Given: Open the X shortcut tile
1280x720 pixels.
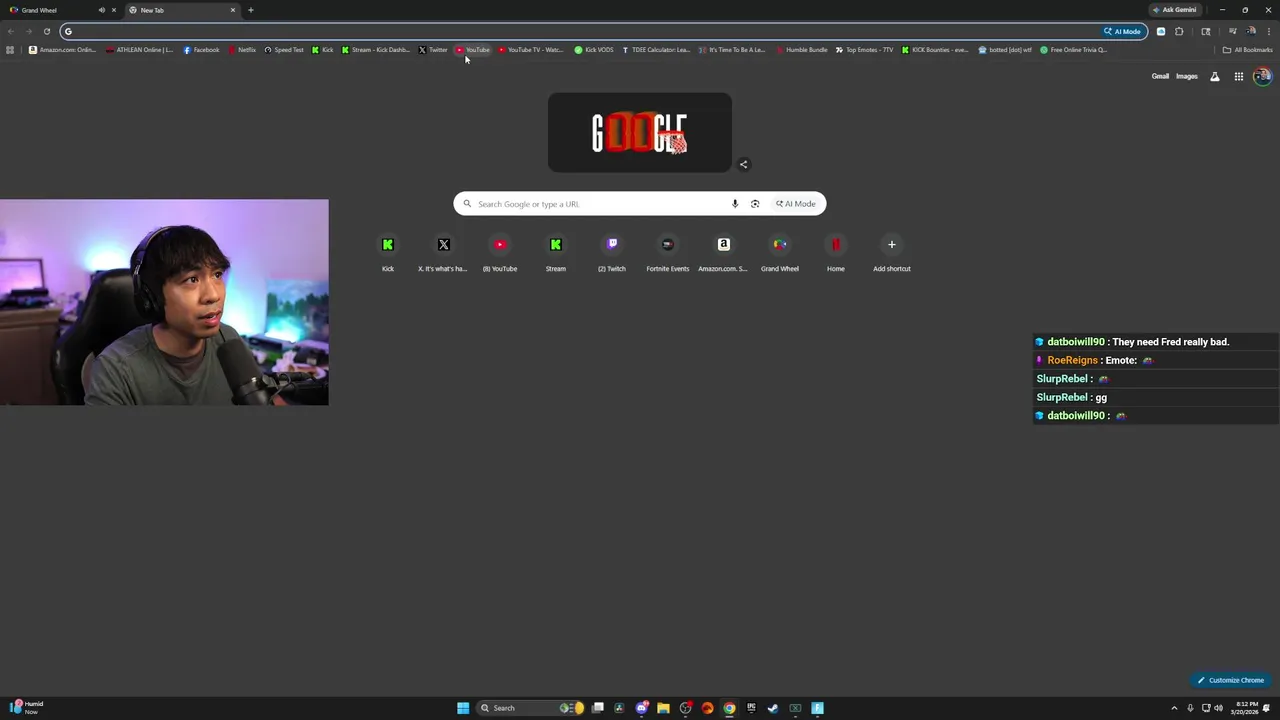Looking at the screenshot, I should point(444,252).
